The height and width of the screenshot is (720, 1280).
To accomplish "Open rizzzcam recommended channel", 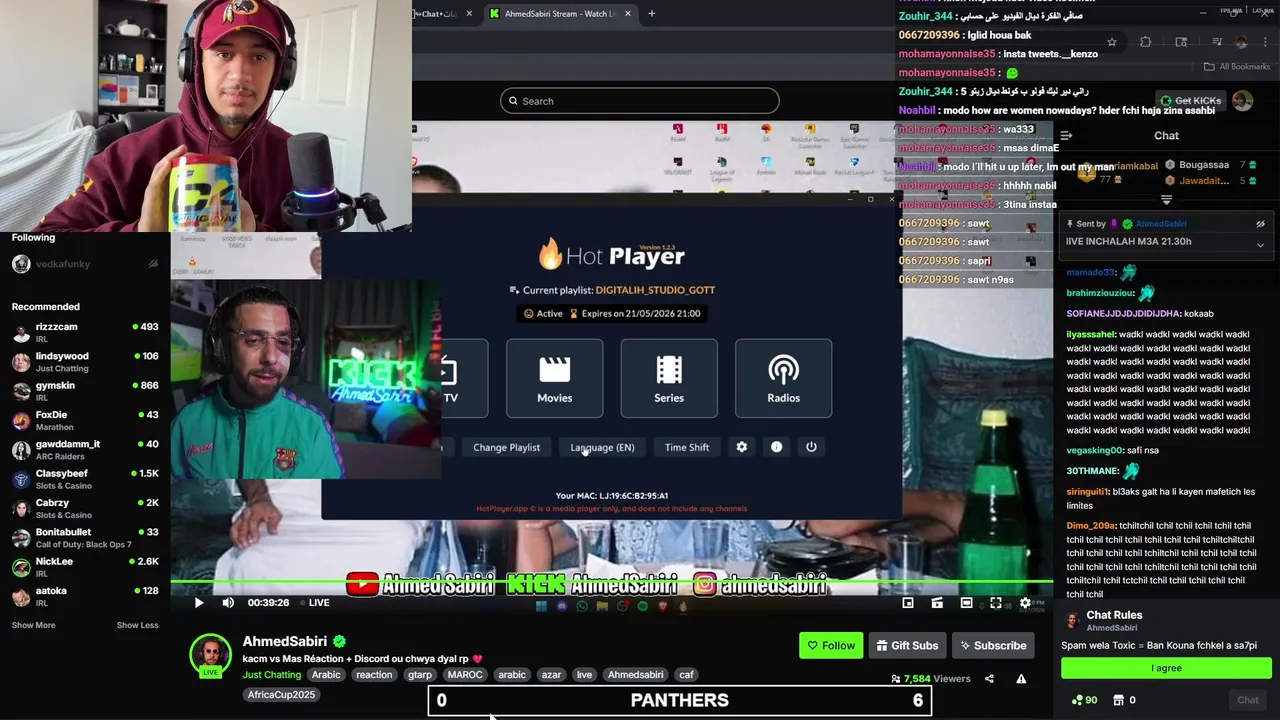I will coord(85,333).
